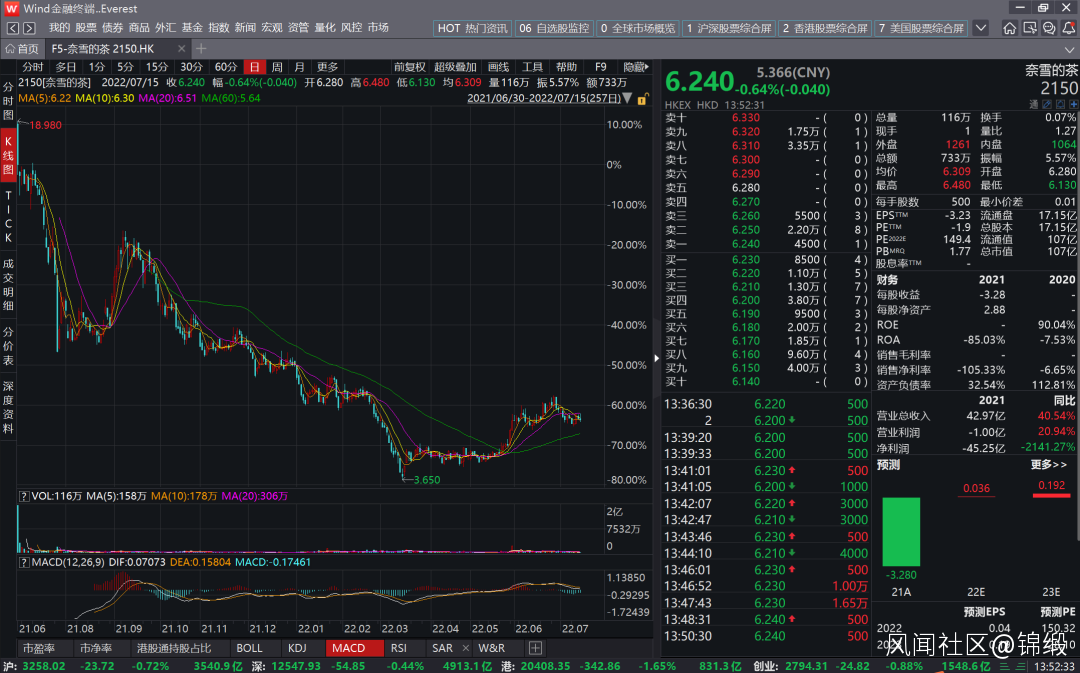
Task: Switch to 1分 chart period
Action: click(97, 67)
